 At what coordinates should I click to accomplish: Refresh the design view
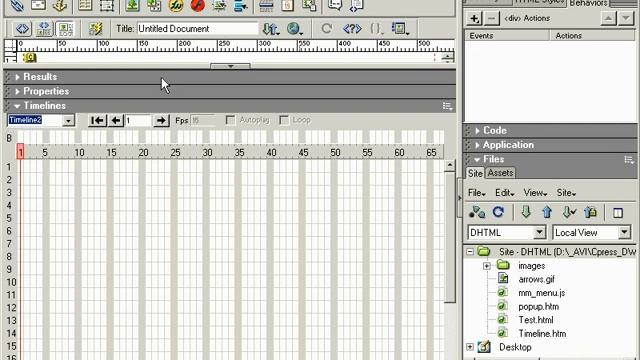click(327, 29)
